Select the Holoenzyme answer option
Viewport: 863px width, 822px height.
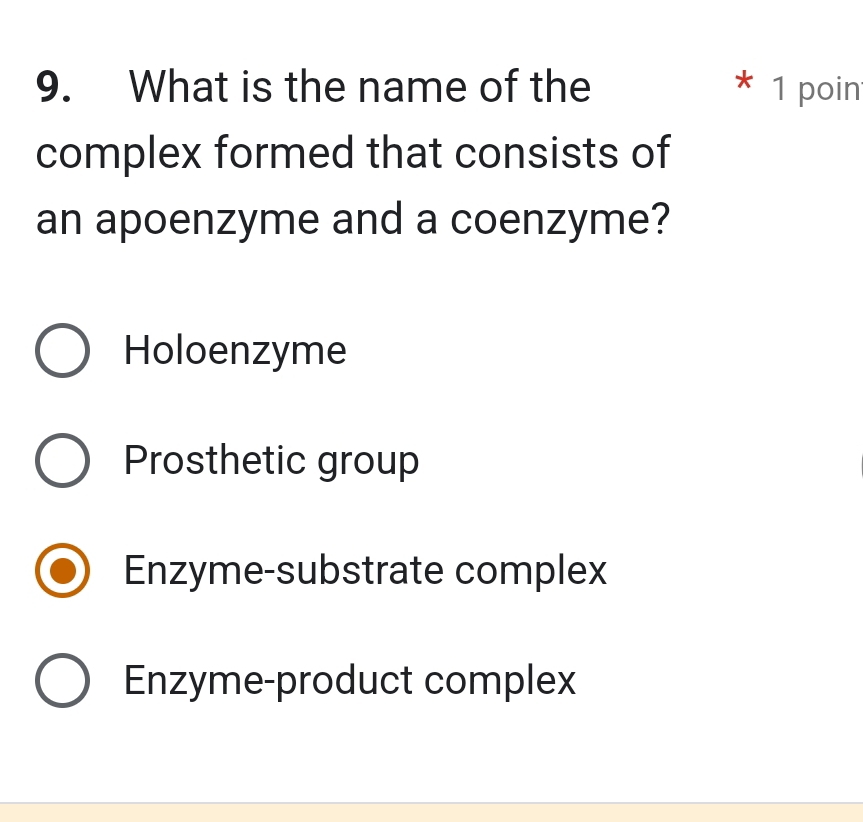[62, 350]
